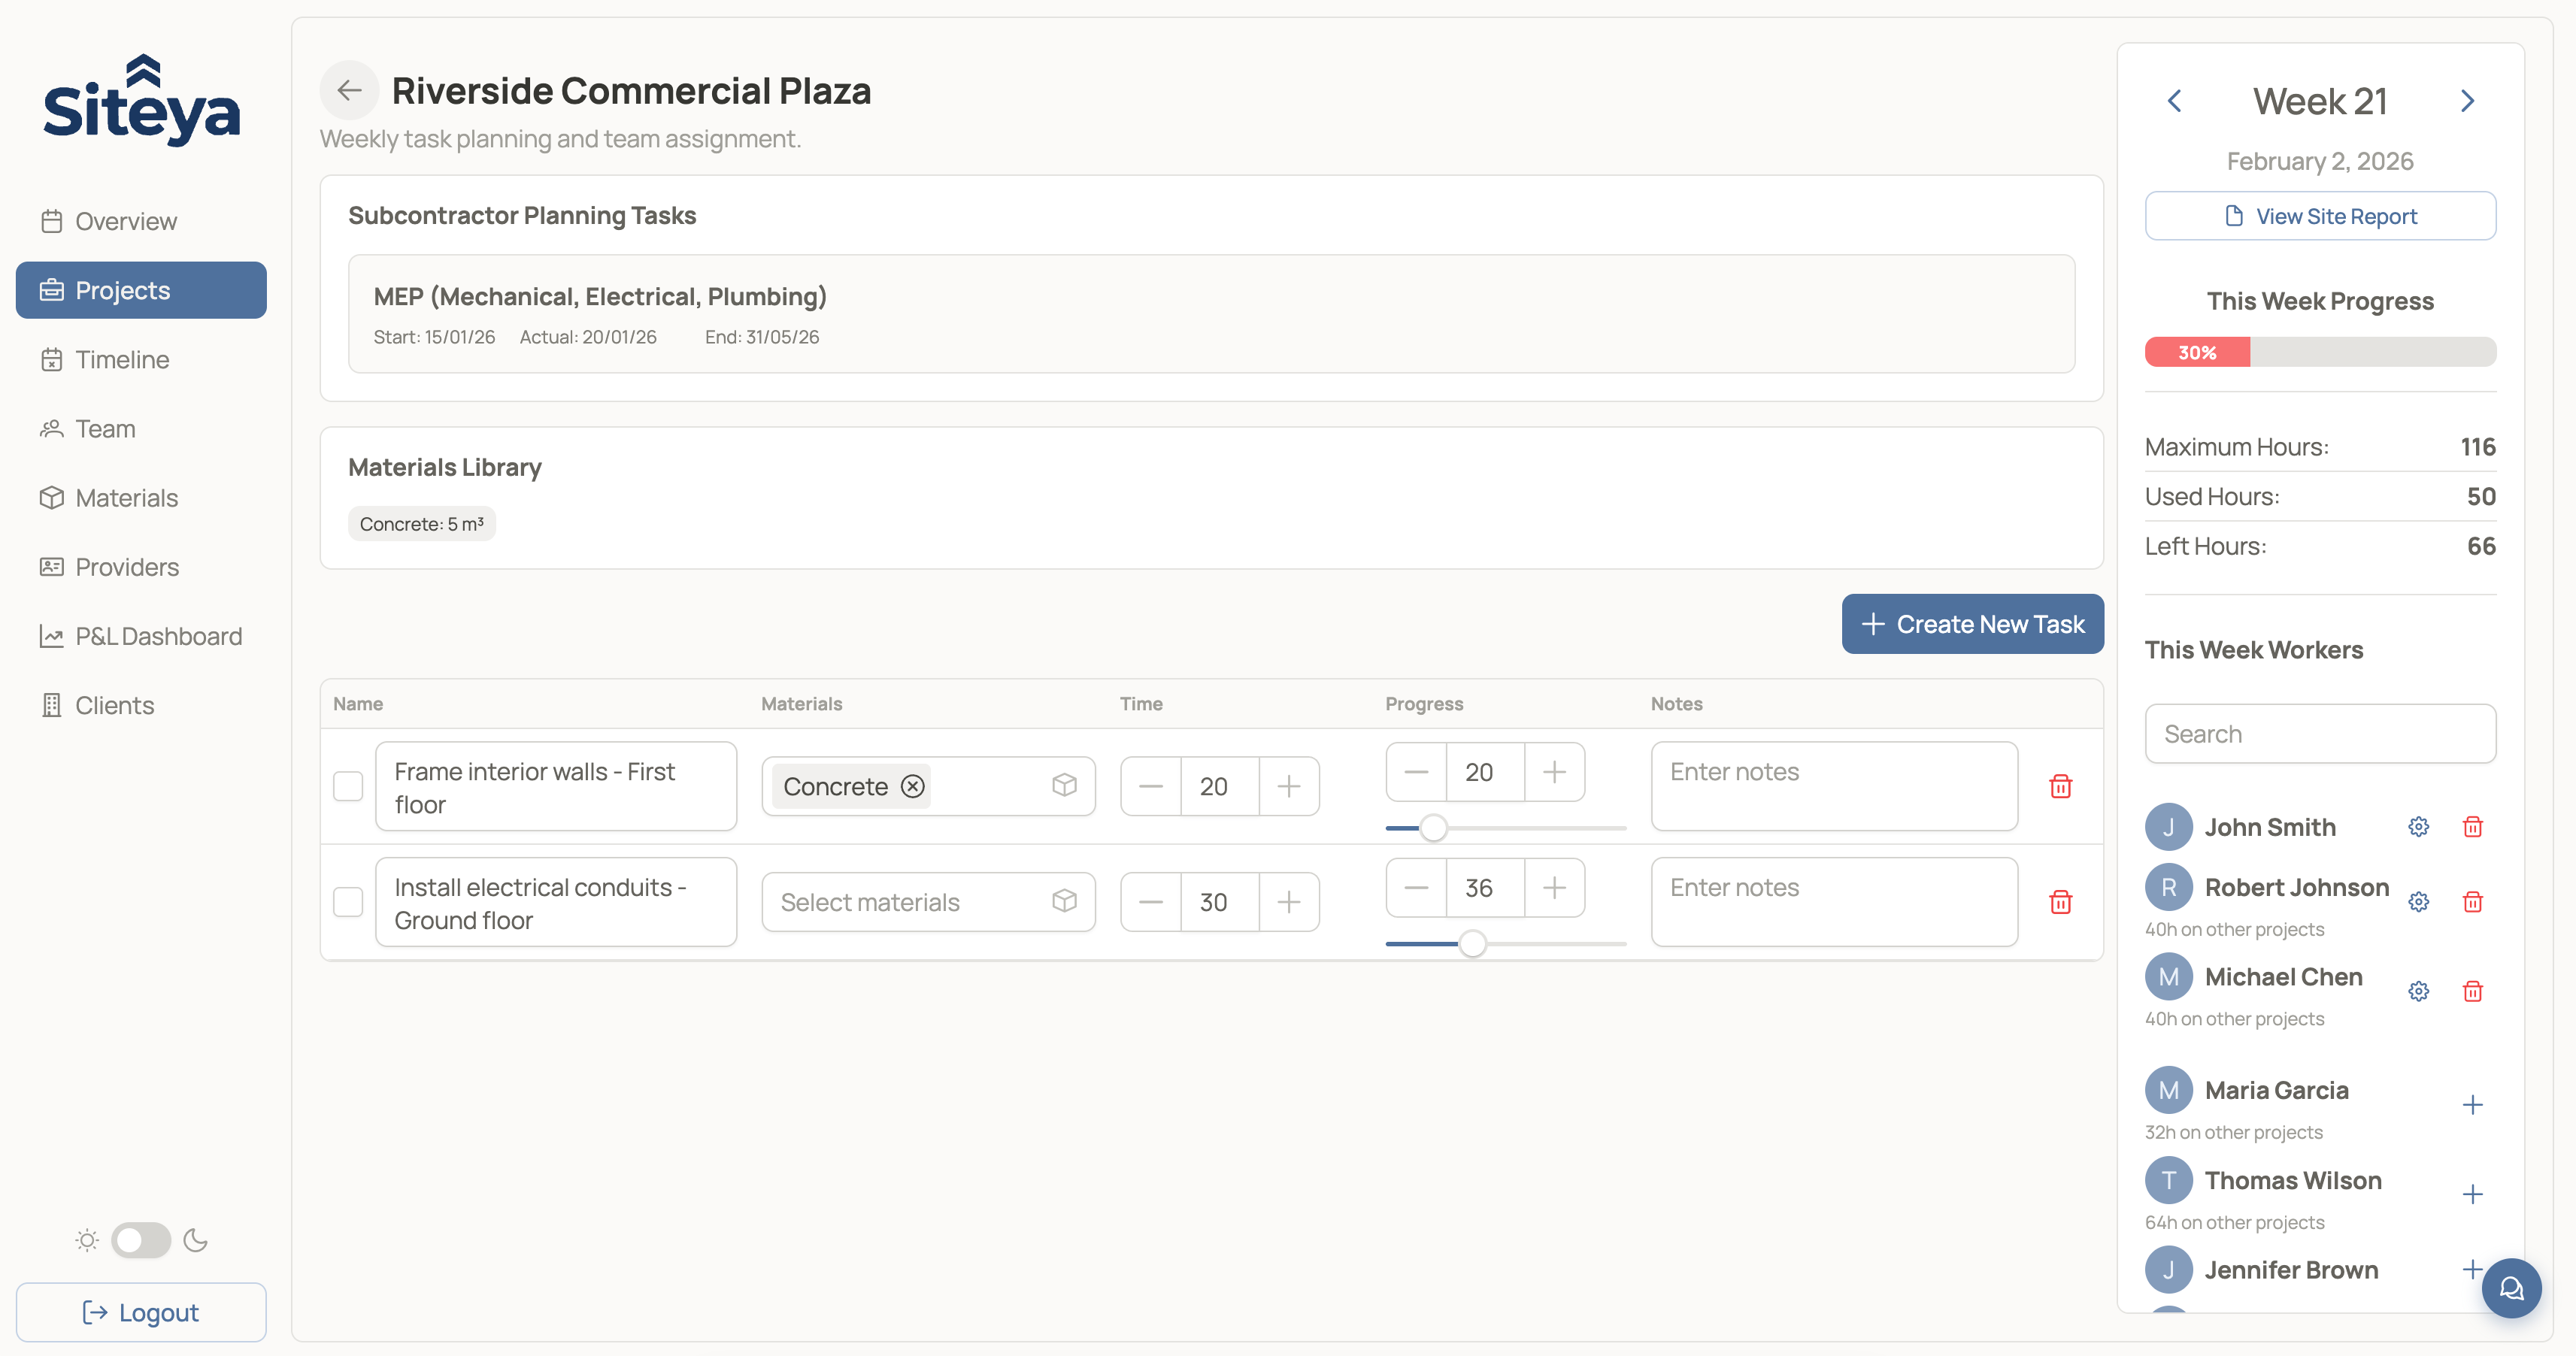This screenshot has height=1356, width=2576.
Task: Select the Providers sidebar icon
Action: (x=52, y=567)
